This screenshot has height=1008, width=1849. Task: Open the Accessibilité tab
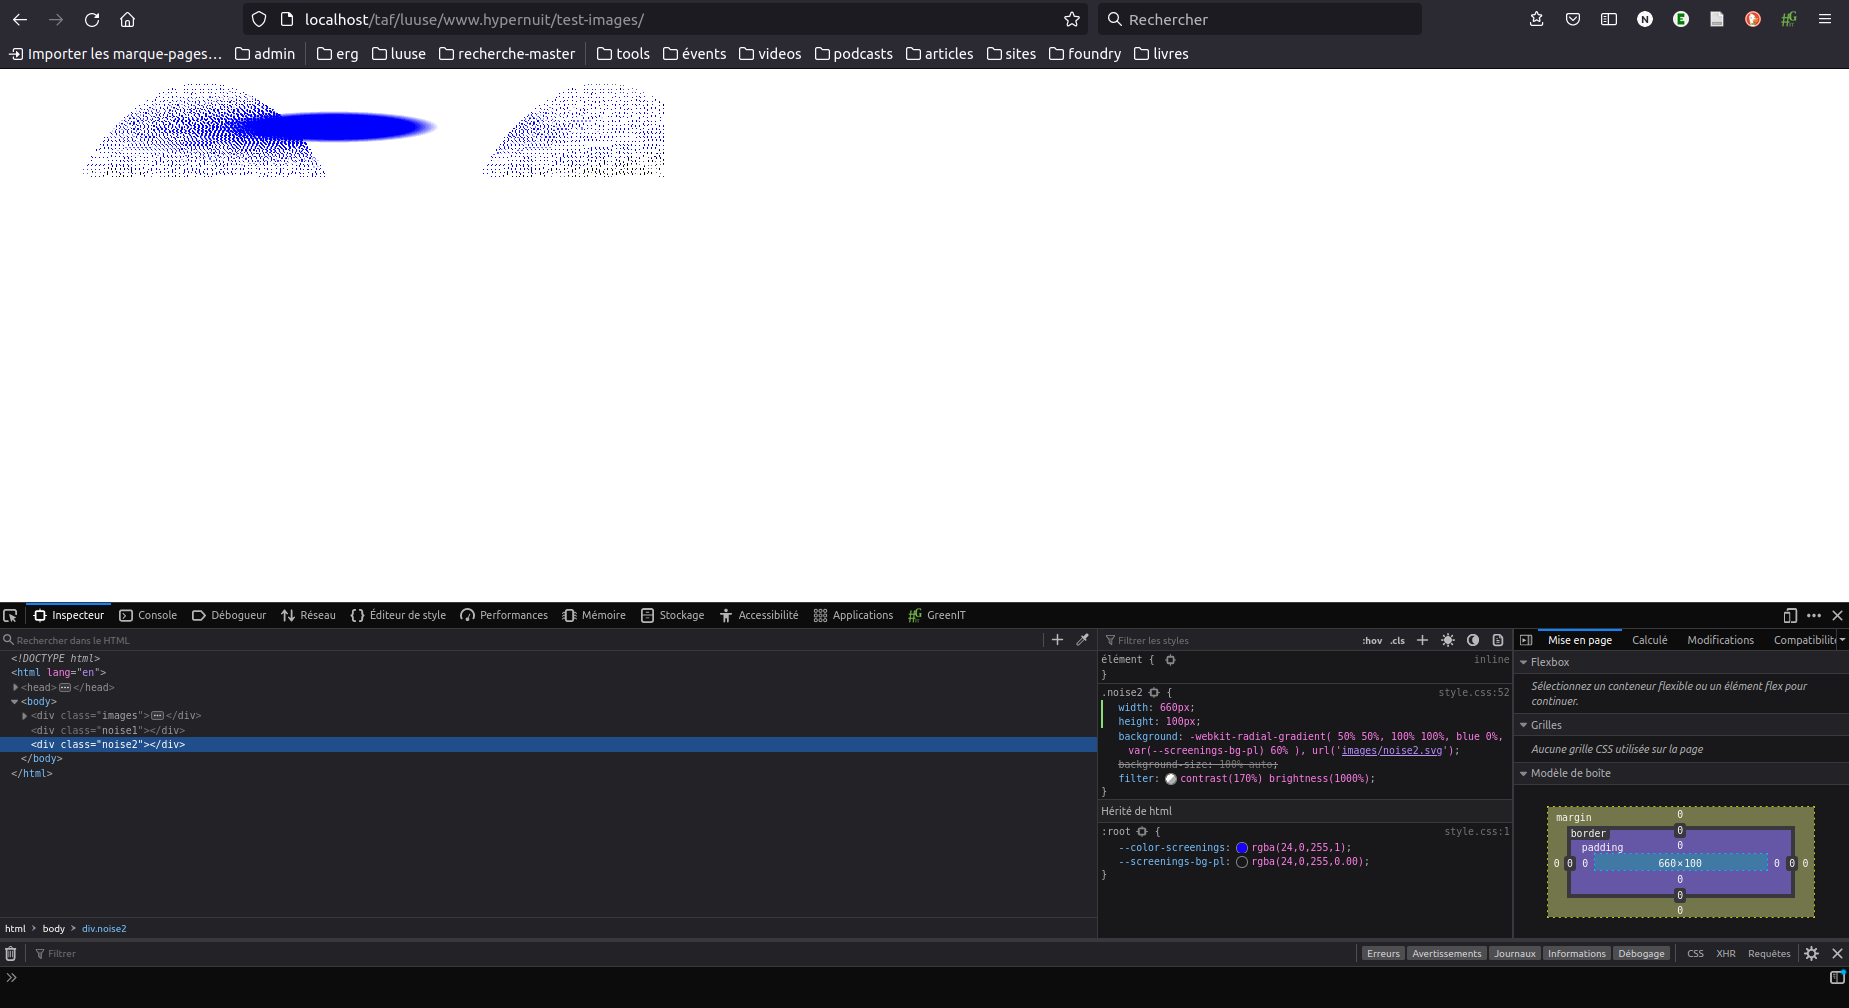click(x=759, y=616)
